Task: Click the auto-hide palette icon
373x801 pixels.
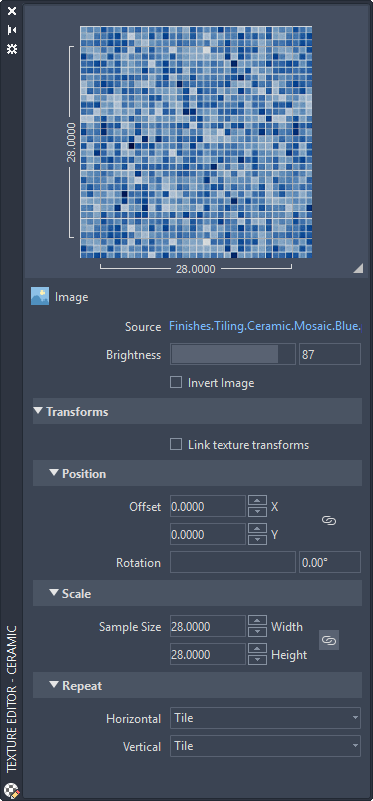Action: (x=12, y=30)
